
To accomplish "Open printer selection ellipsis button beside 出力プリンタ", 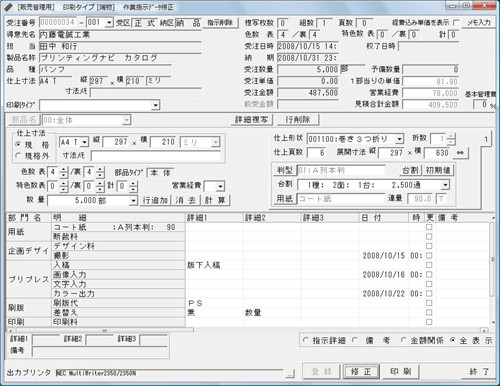I will point(290,373).
